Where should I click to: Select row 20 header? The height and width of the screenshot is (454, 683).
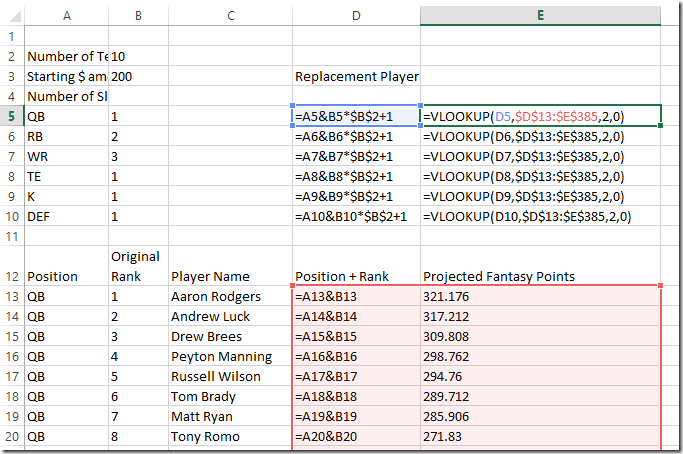(x=12, y=437)
